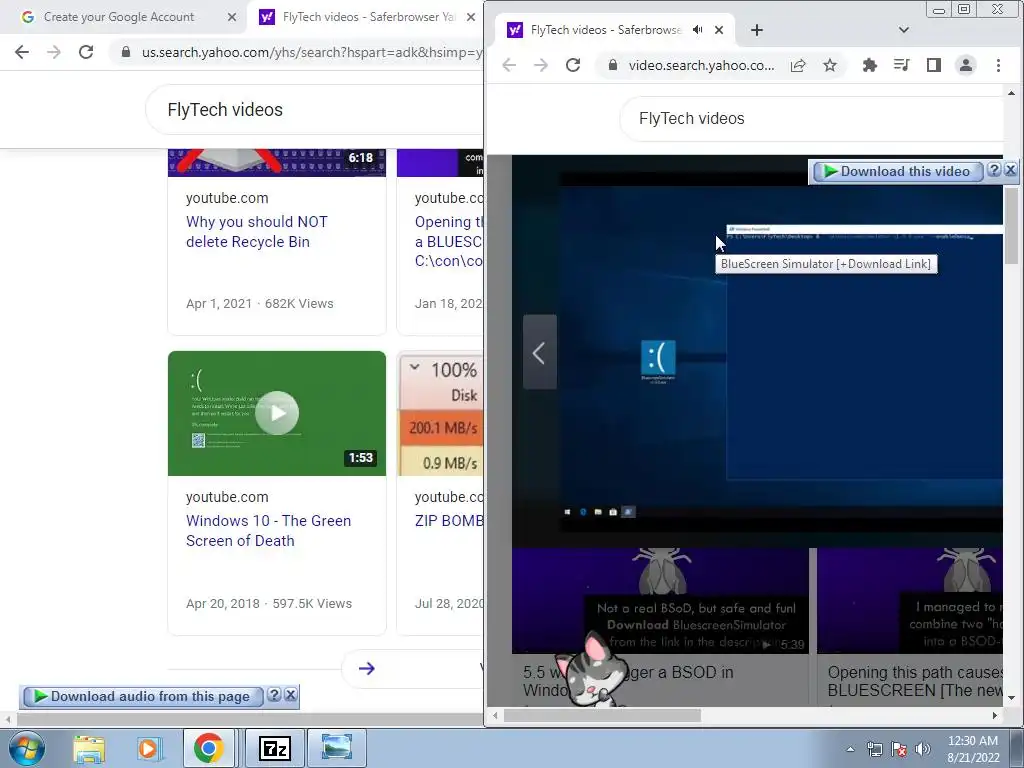Toggle Chrome side panel icon

[933, 65]
